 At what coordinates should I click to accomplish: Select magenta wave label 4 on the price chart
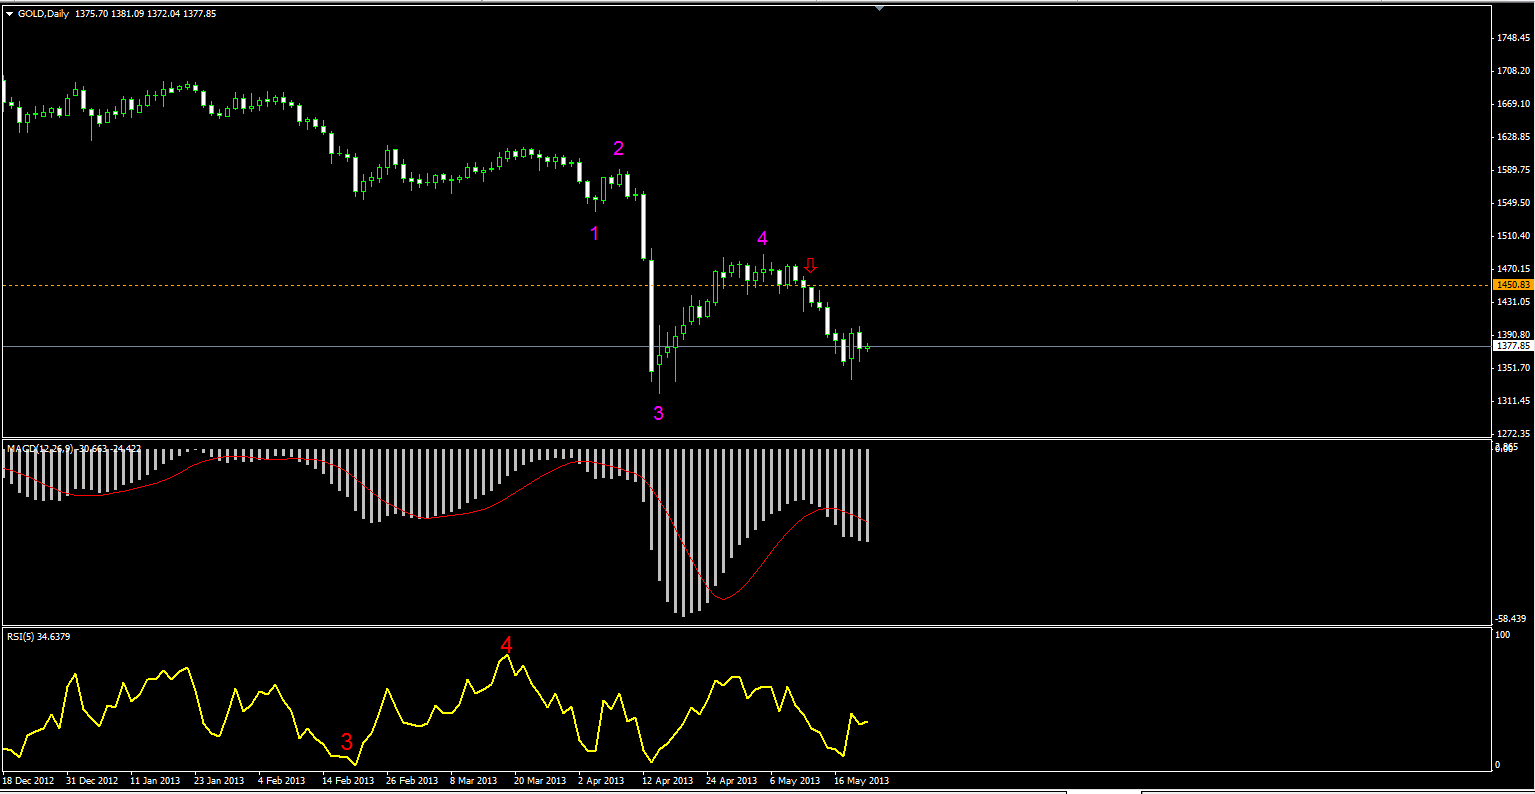762,238
